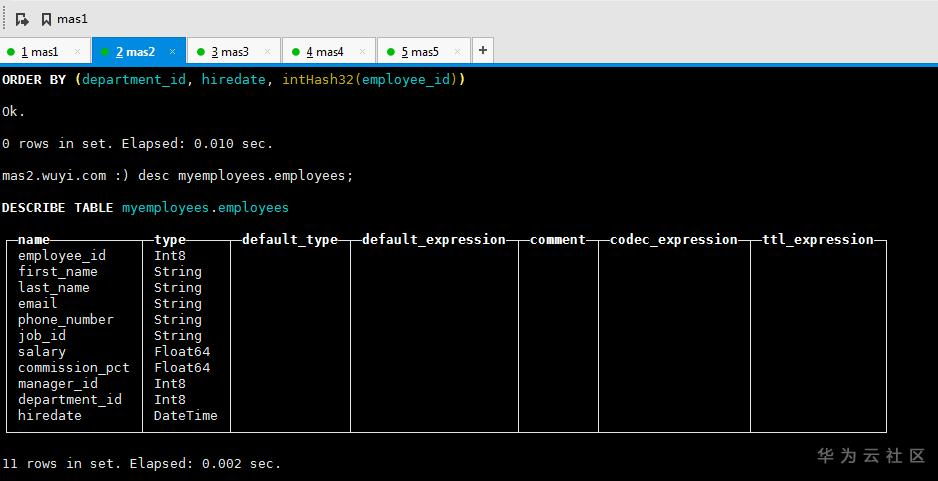
Task: Click the green status dot on mas4 tab
Action: (x=296, y=52)
